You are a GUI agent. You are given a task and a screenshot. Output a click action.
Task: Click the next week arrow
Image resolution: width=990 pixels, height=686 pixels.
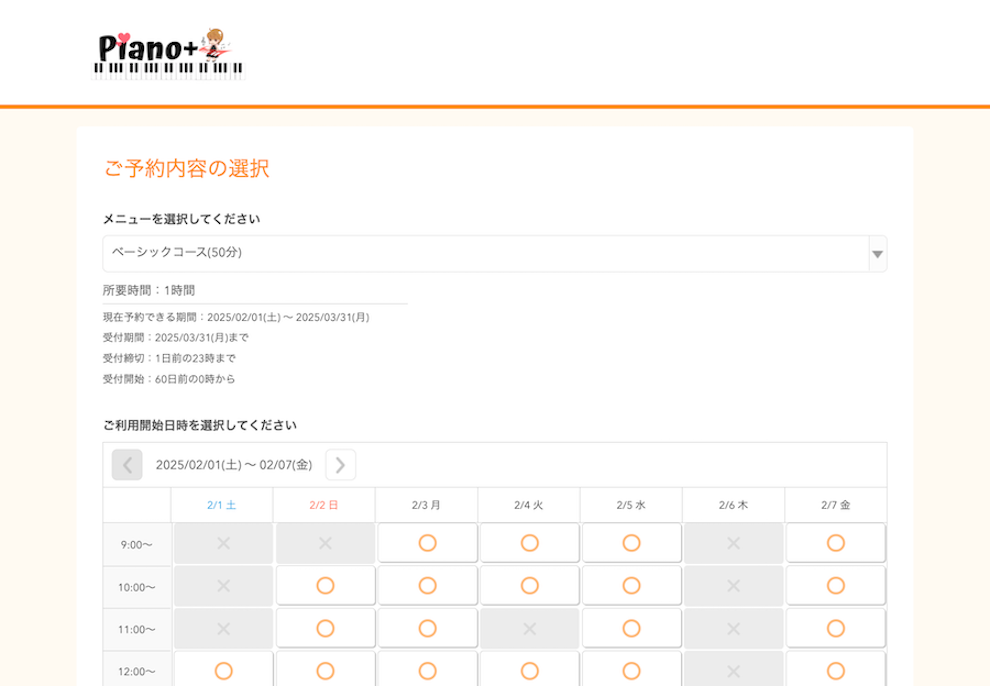click(x=340, y=464)
